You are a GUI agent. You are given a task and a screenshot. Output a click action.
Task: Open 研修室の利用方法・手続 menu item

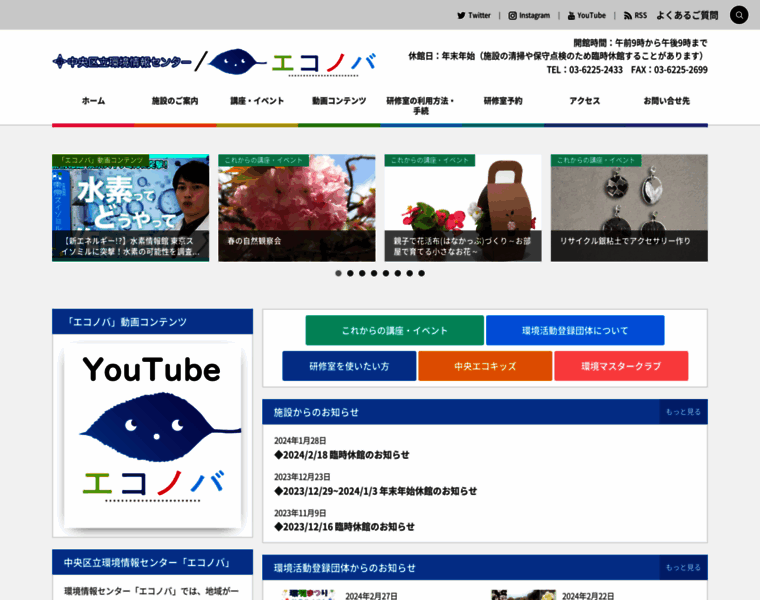[x=421, y=106]
